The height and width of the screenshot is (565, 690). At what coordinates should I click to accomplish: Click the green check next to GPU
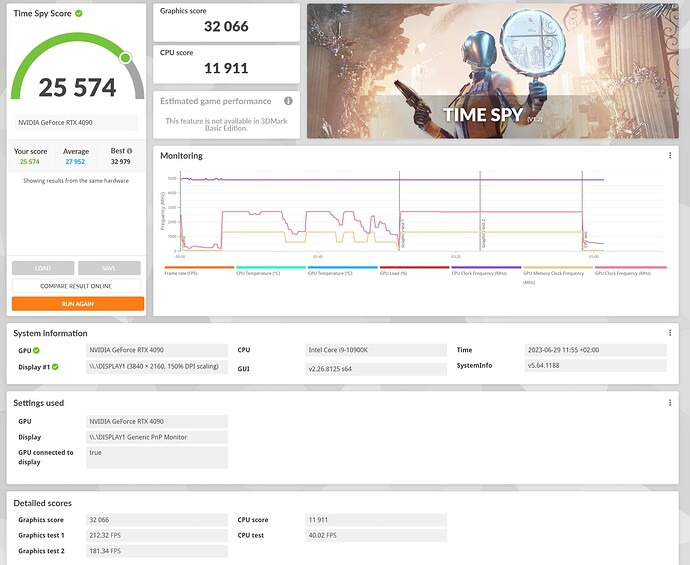(x=36, y=351)
